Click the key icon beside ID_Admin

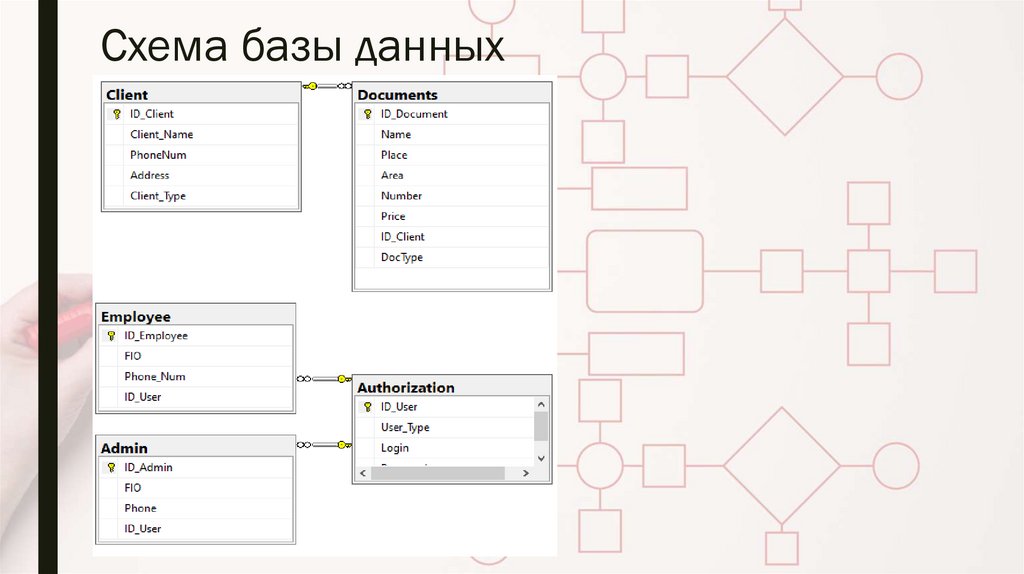tap(112, 468)
